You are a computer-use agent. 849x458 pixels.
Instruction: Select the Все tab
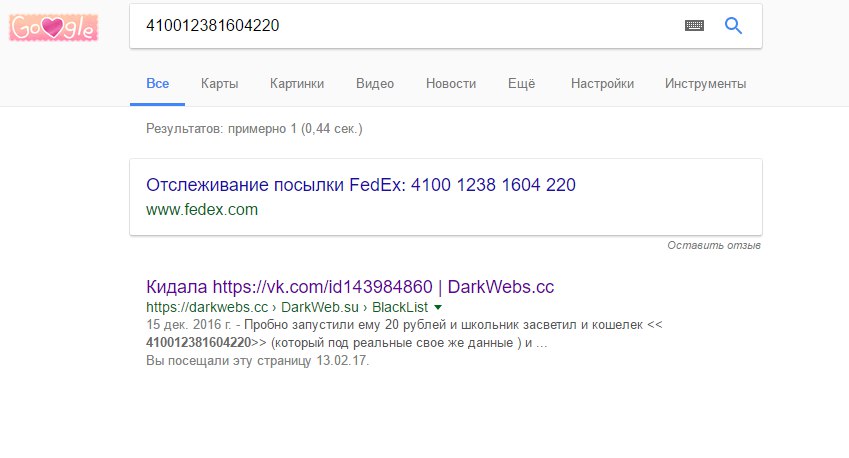tap(158, 83)
